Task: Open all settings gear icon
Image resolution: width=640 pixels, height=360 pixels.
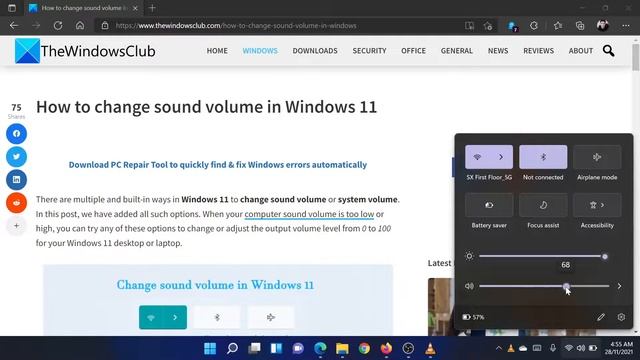Action: pyautogui.click(x=621, y=317)
